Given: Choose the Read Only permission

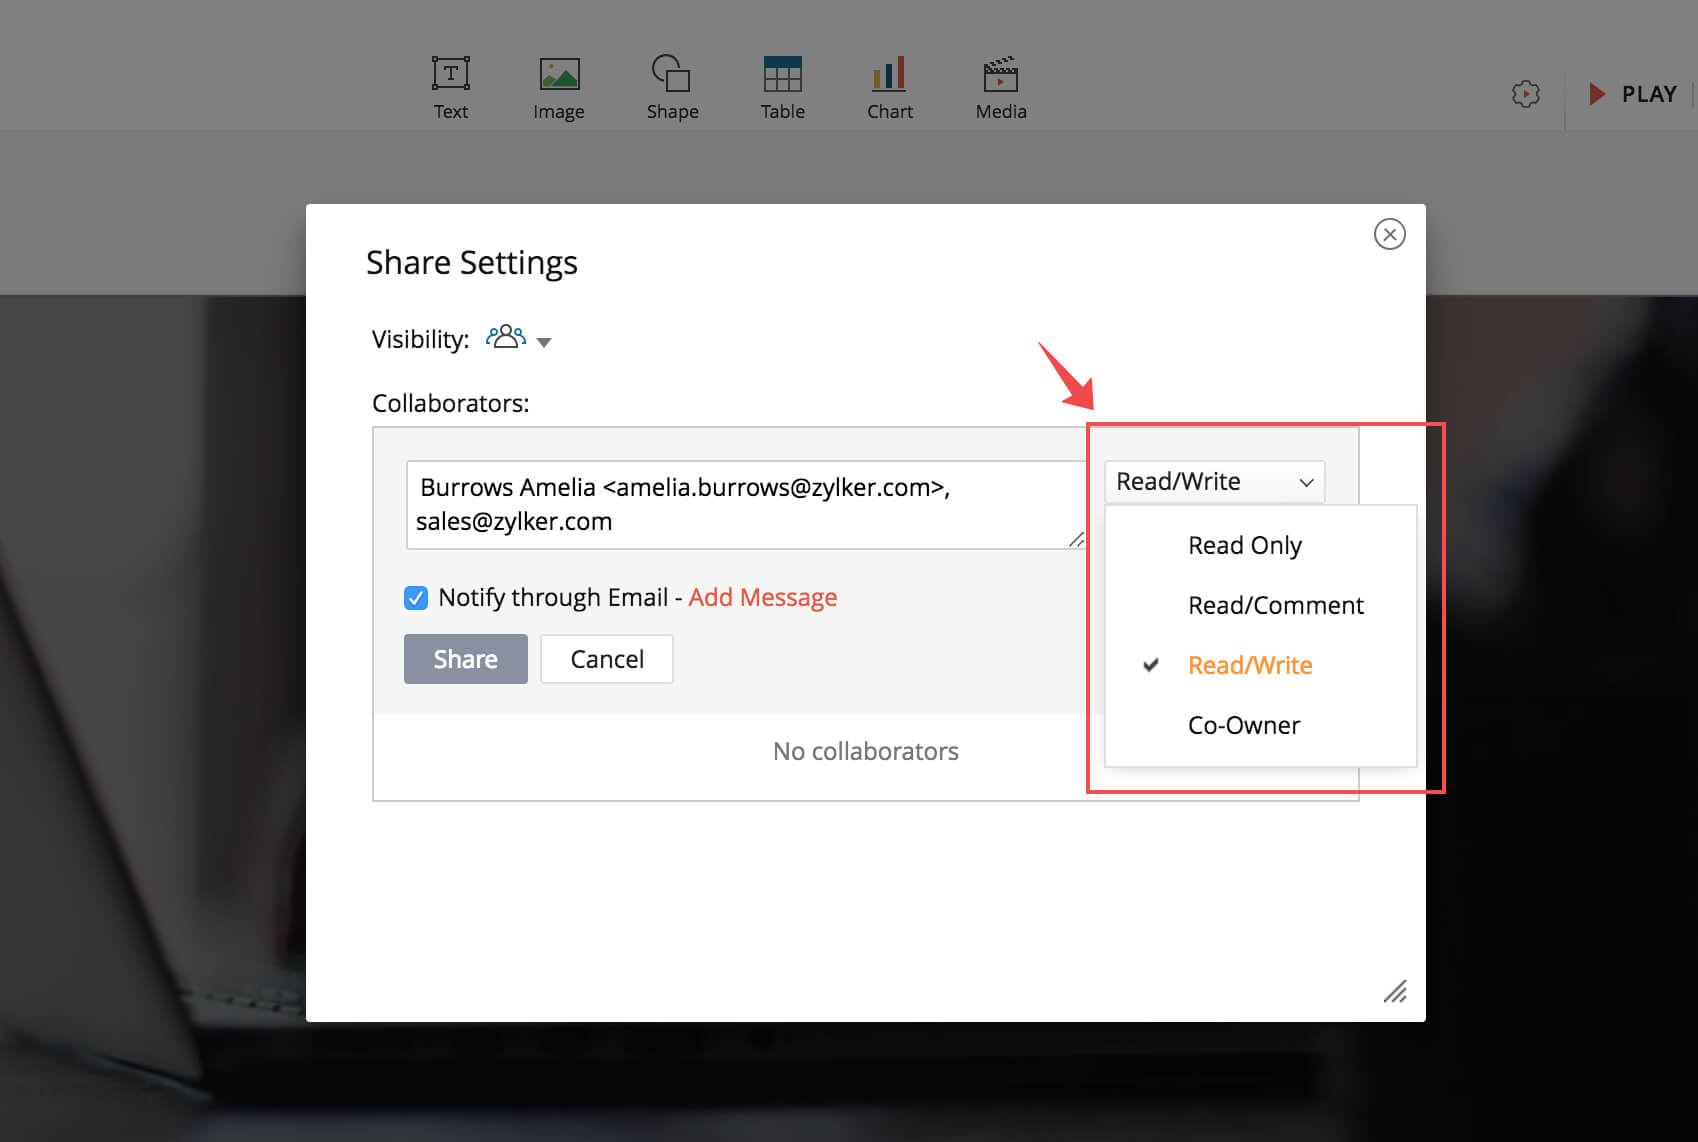Looking at the screenshot, I should (x=1245, y=545).
